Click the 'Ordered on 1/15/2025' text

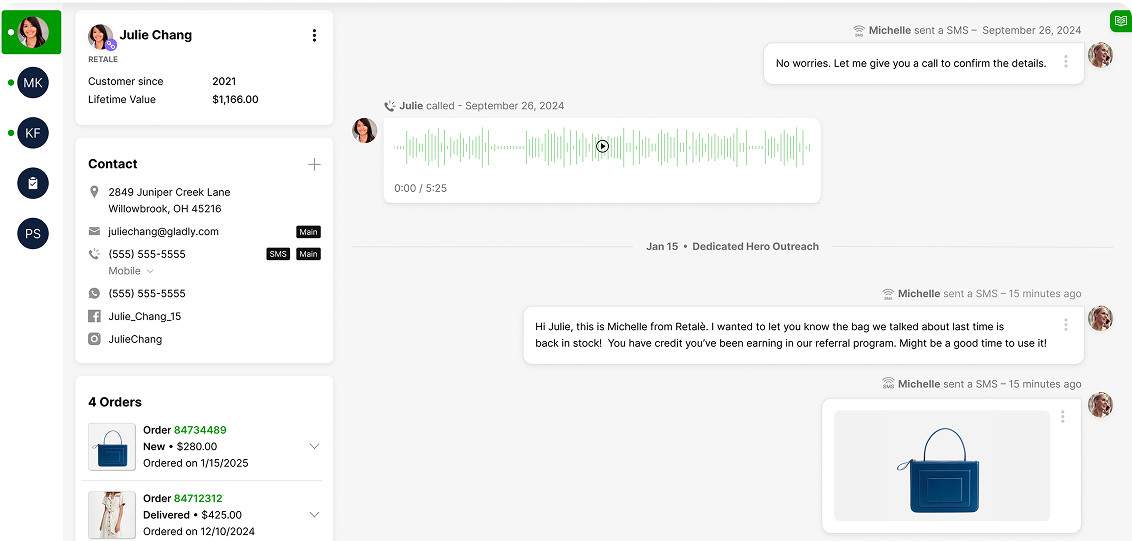pos(196,463)
